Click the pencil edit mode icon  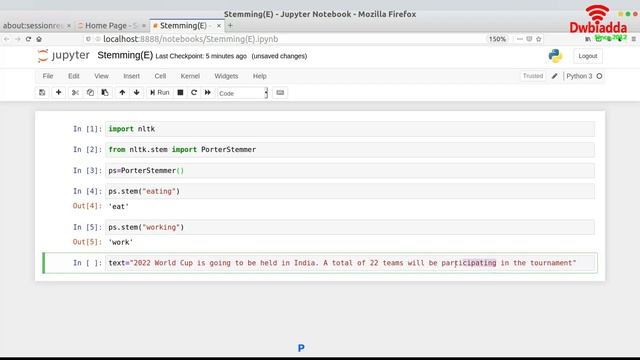(x=554, y=76)
